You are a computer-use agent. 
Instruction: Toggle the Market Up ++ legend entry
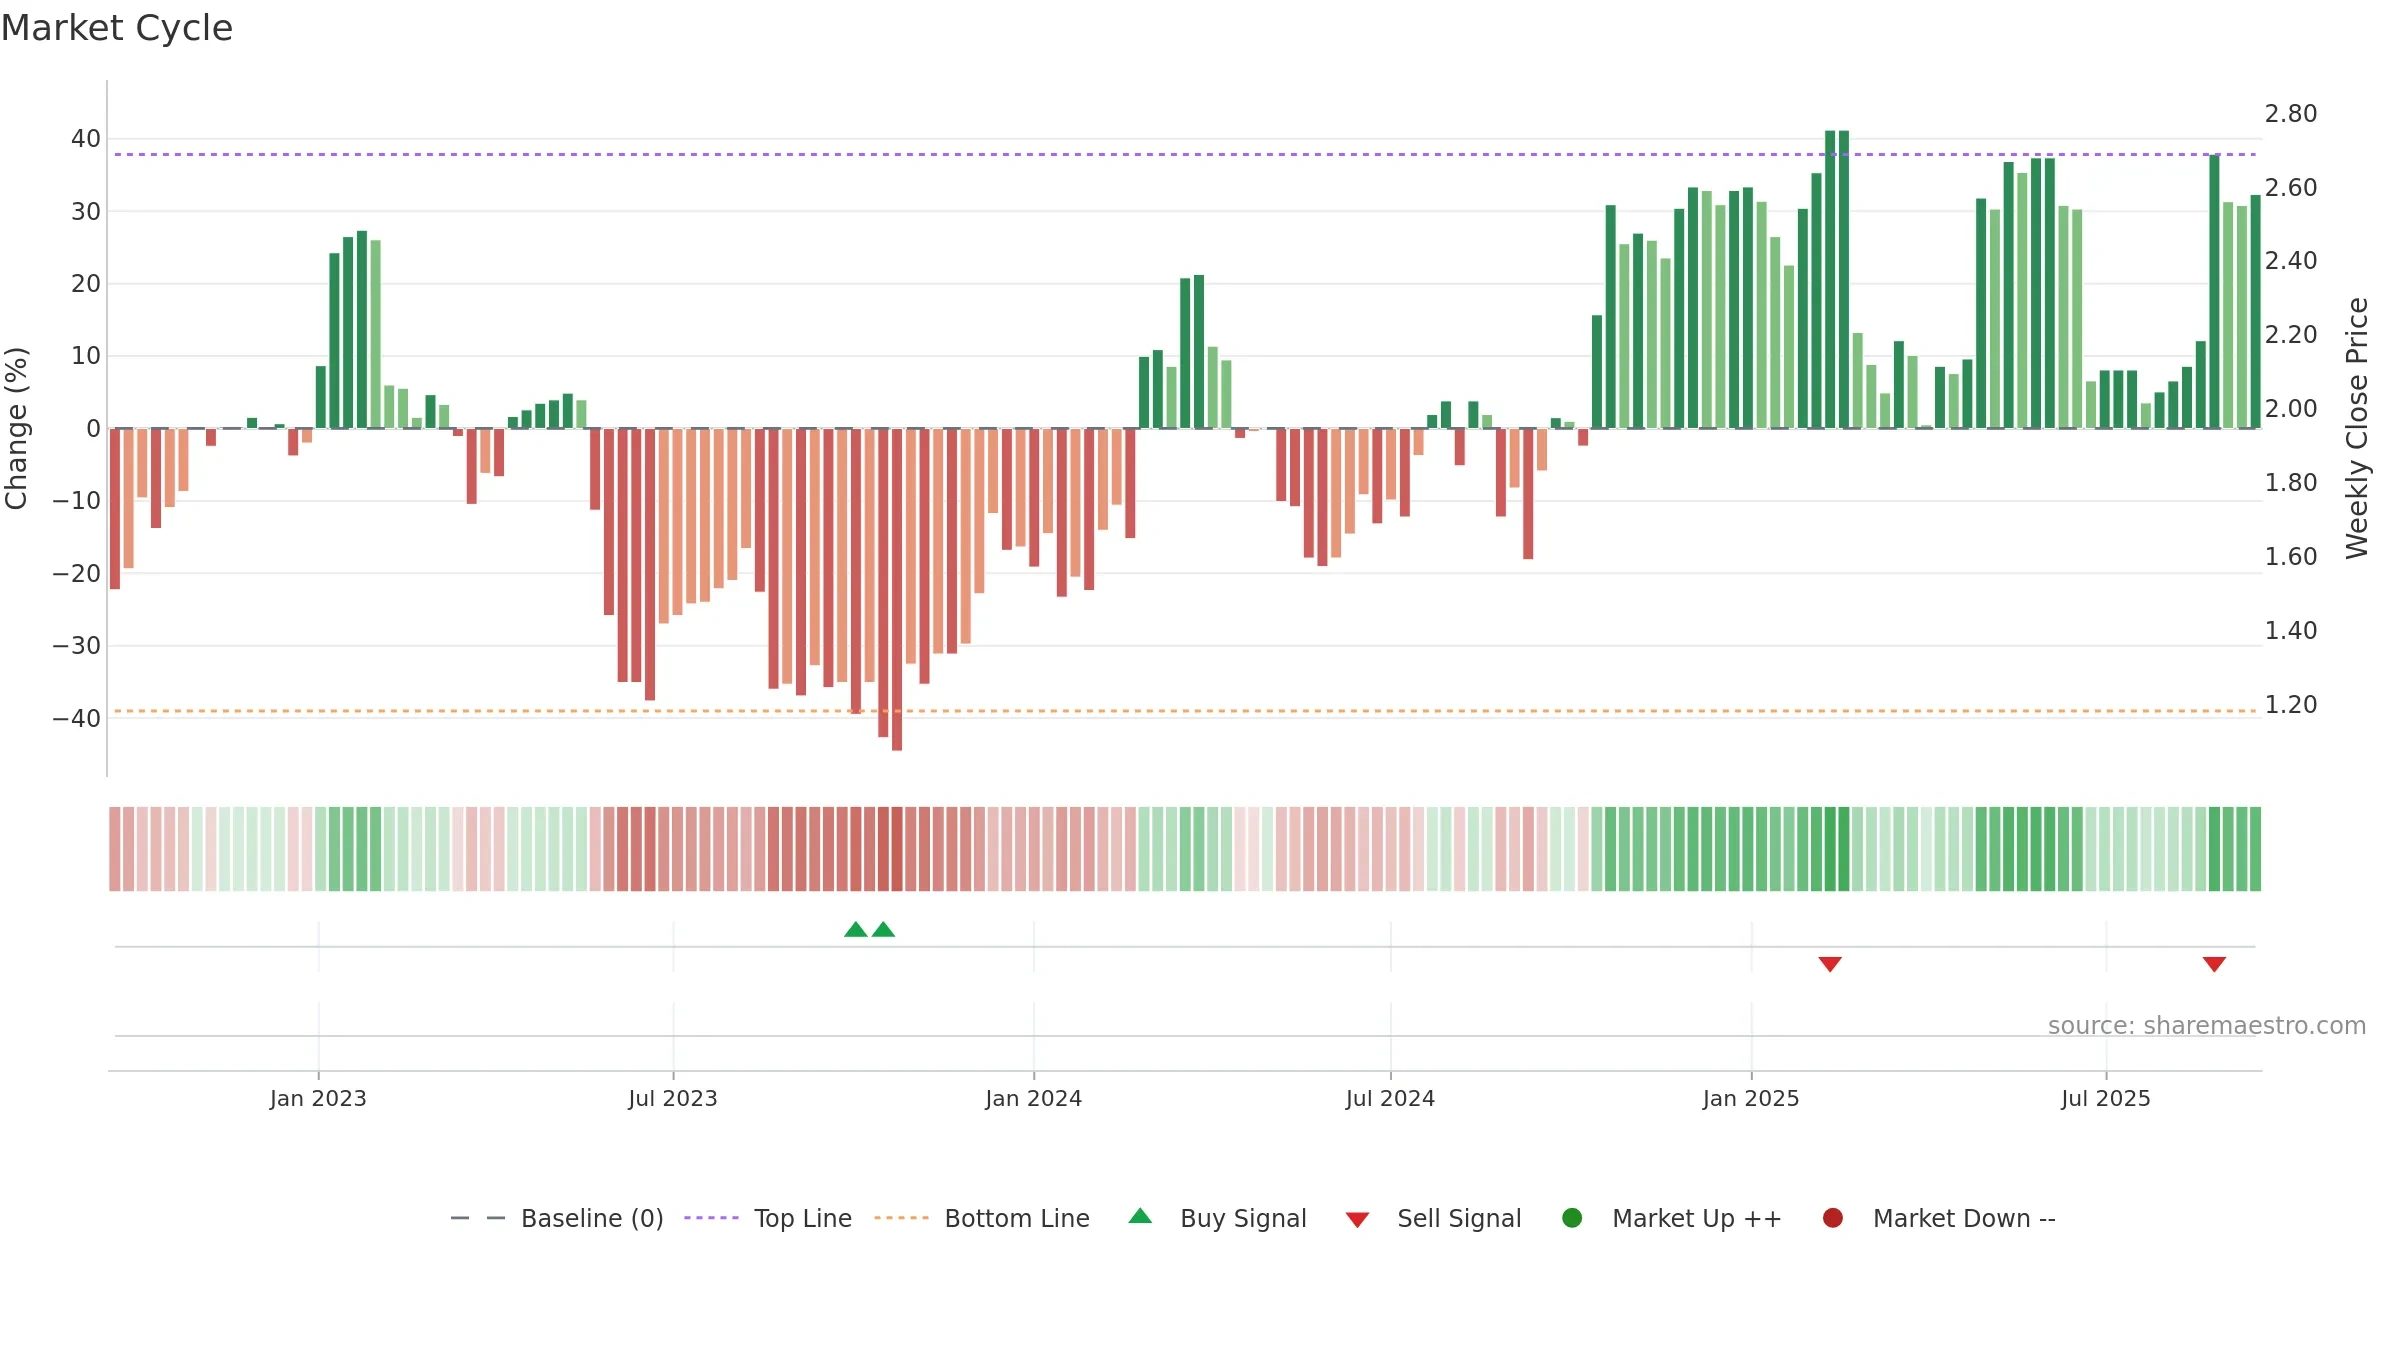point(1671,1218)
